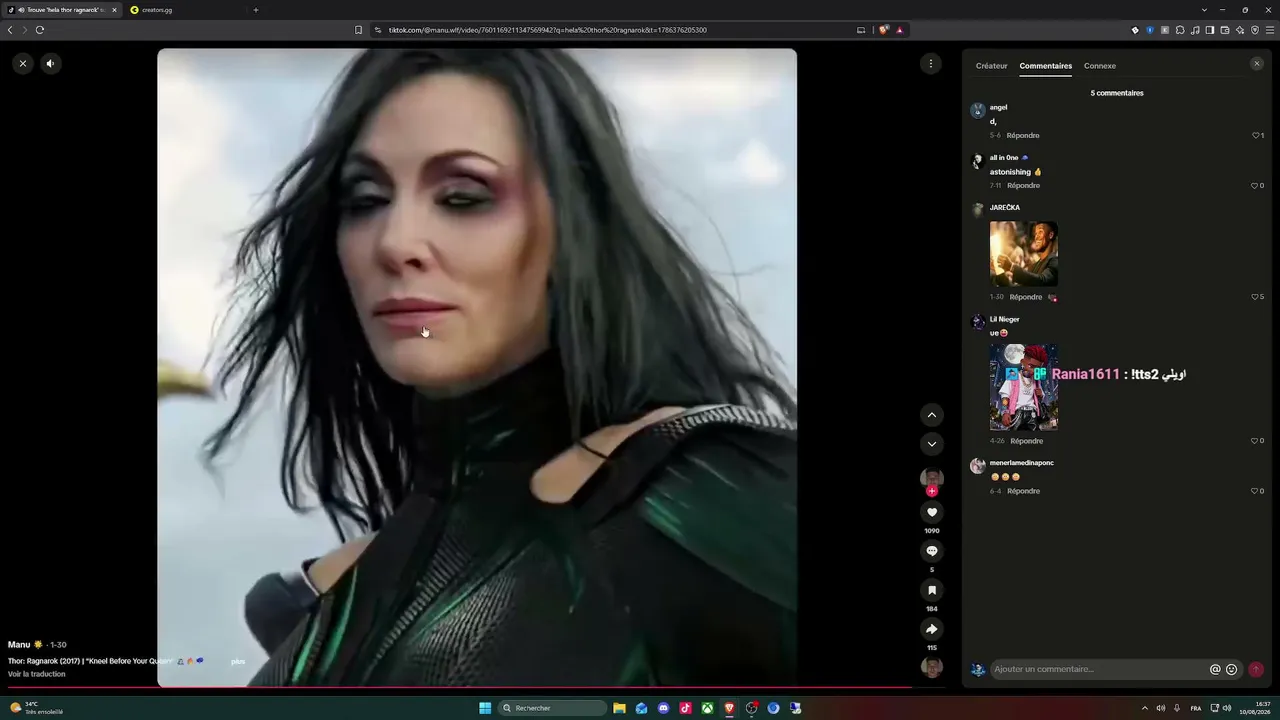Open the Brave Shields icon
Image resolution: width=1280 pixels, height=720 pixels.
[x=884, y=30]
